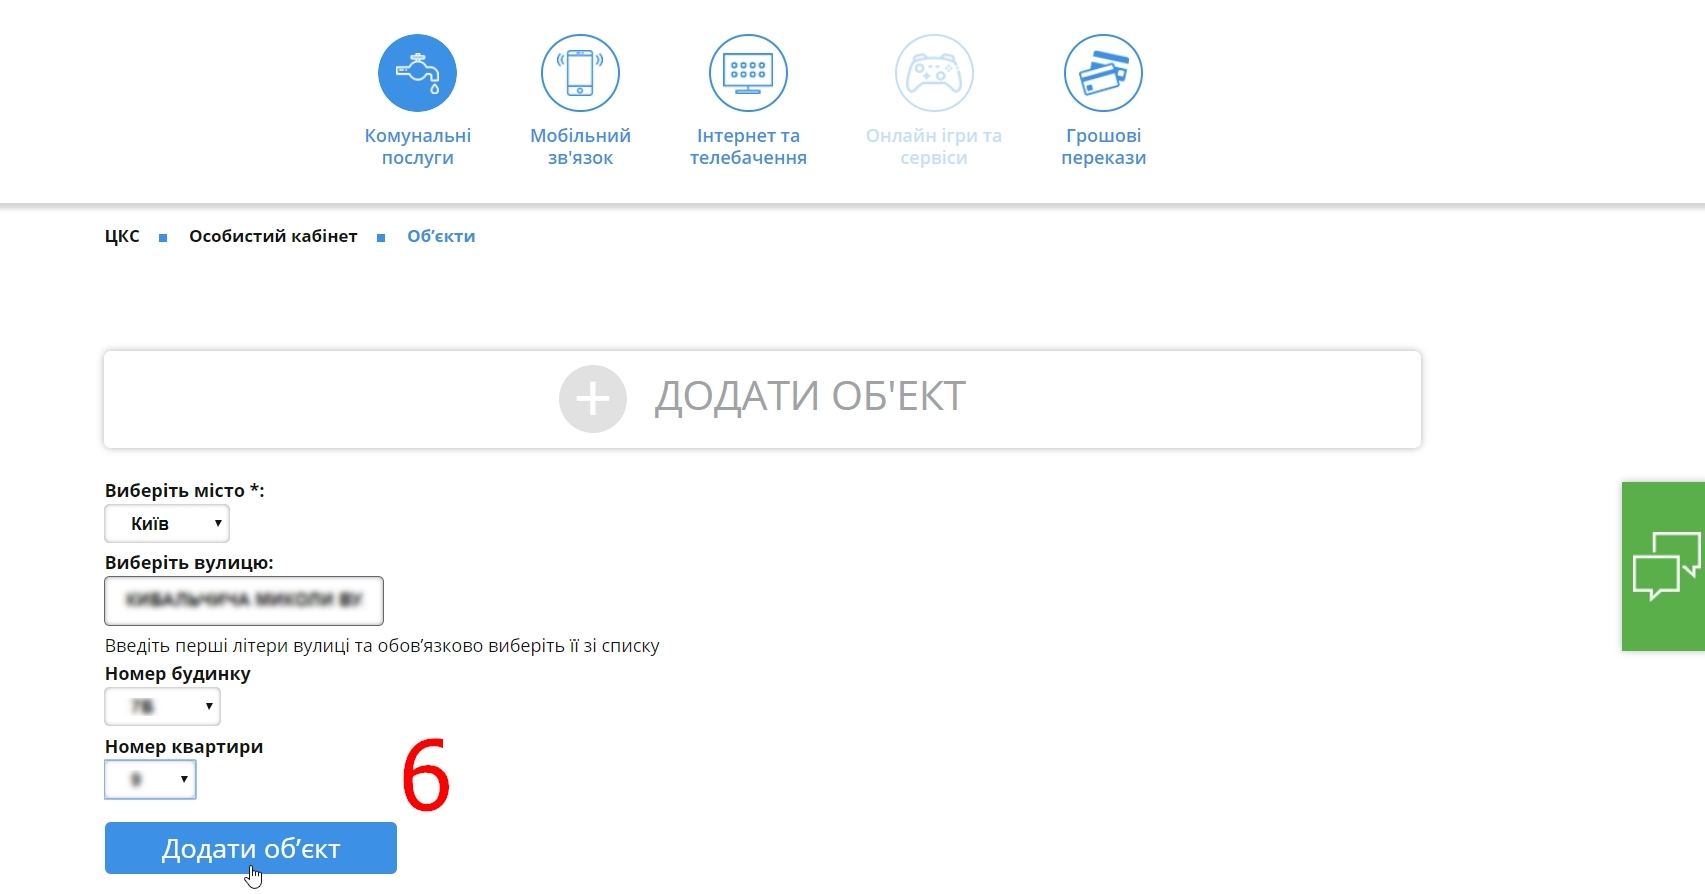1705x894 pixels.
Task: Click the TV monitor internet icon
Action: pos(748,73)
